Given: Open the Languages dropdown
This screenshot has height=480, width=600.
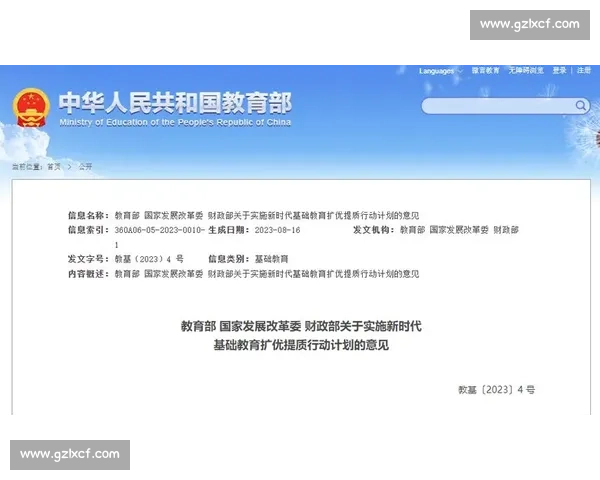Looking at the screenshot, I should pos(440,71).
